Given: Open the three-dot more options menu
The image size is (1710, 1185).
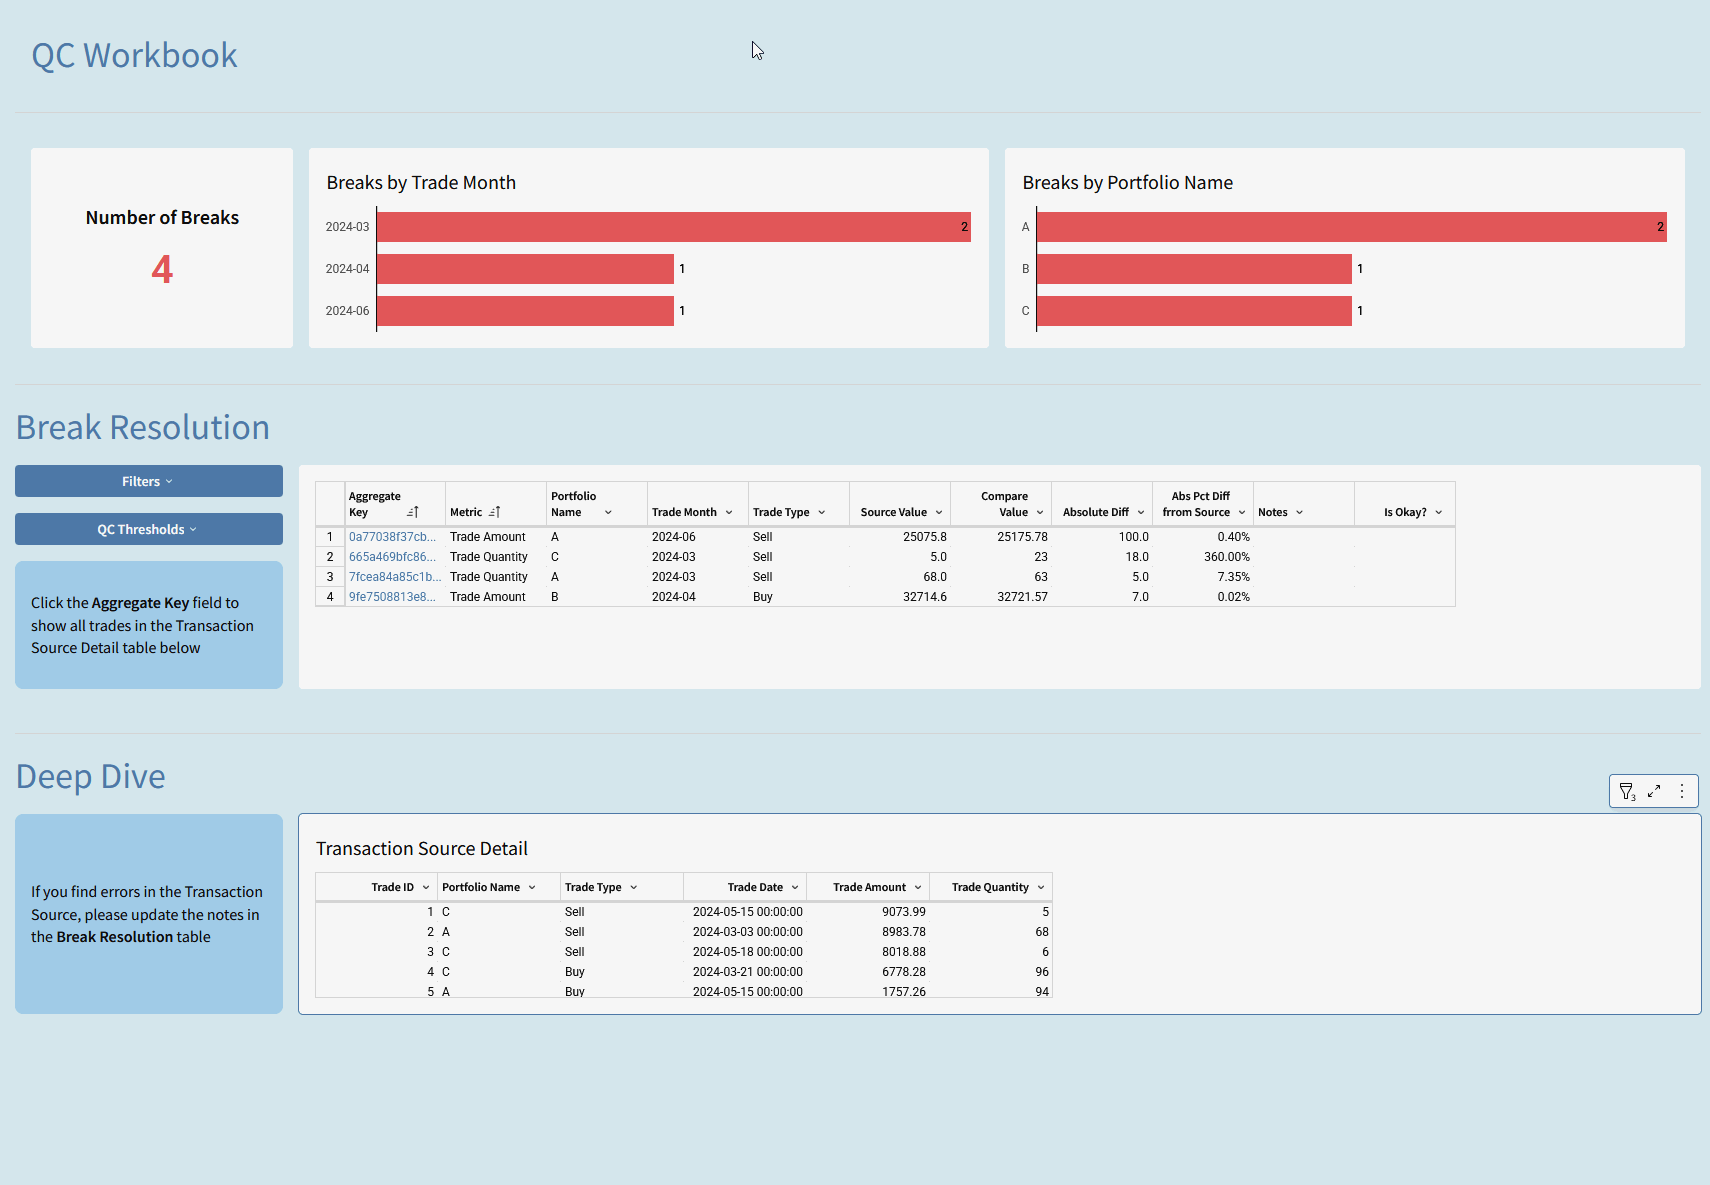Looking at the screenshot, I should 1682,791.
